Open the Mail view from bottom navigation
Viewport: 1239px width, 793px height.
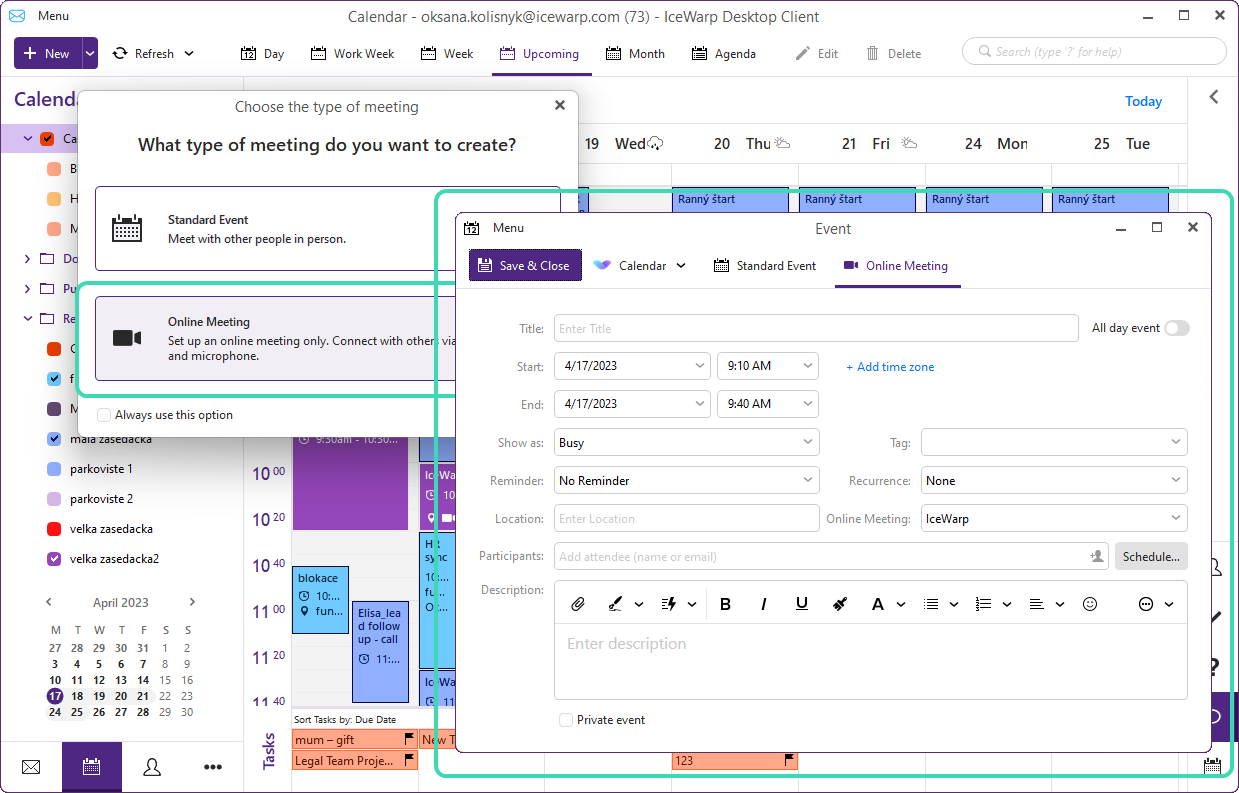click(x=31, y=767)
